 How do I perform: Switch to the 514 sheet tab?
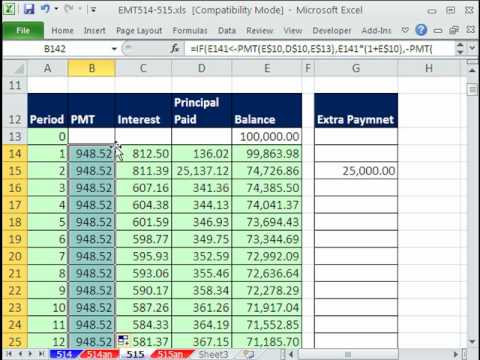pyautogui.click(x=64, y=354)
